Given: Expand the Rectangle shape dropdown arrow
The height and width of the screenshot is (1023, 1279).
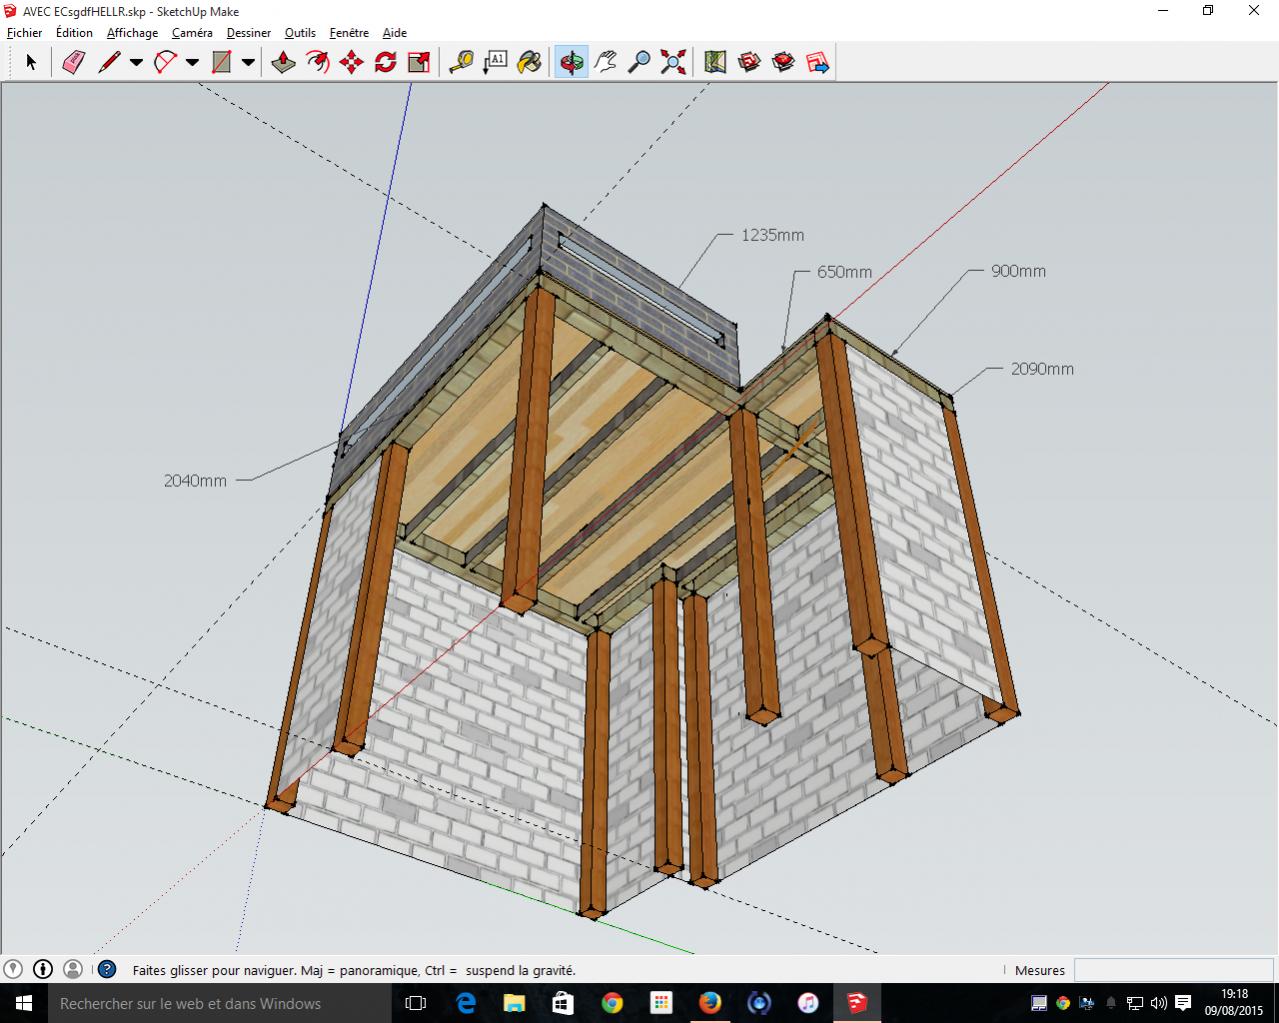Looking at the screenshot, I should [x=248, y=63].
